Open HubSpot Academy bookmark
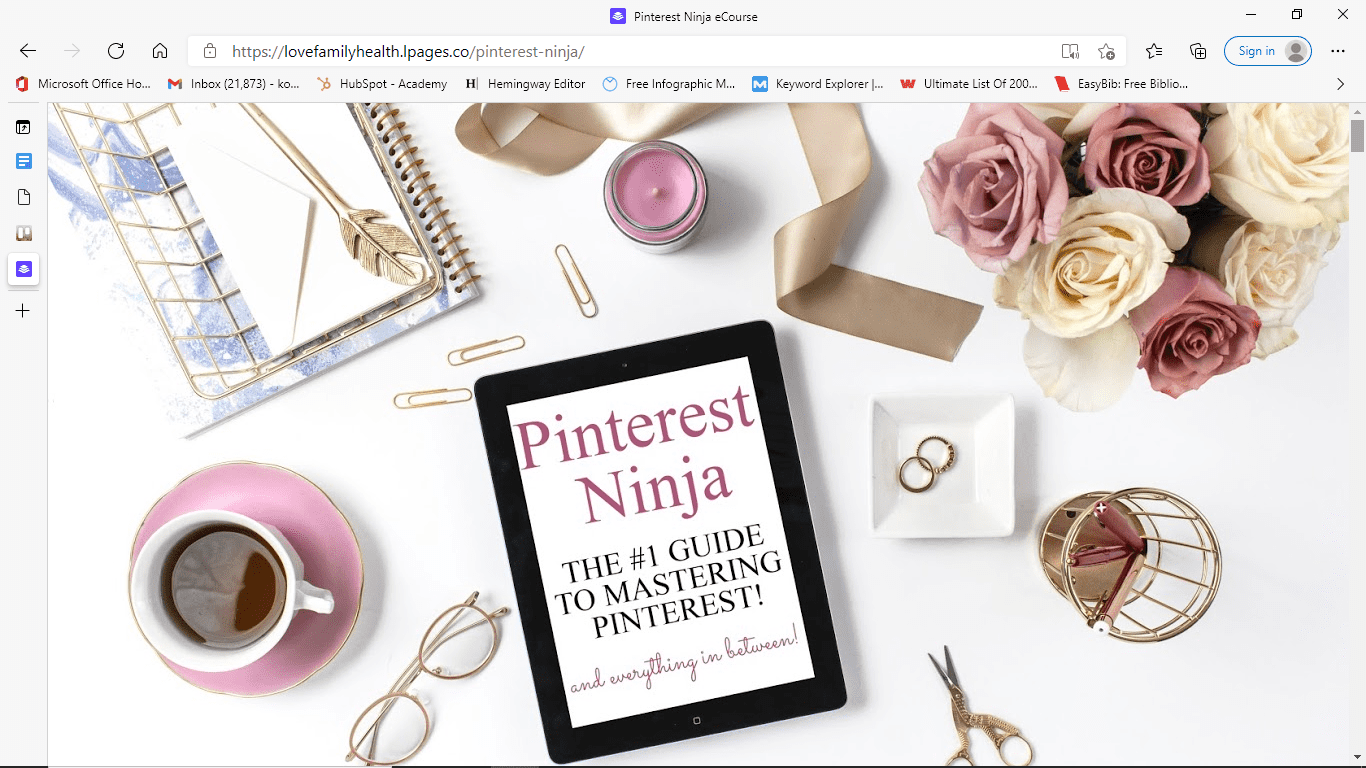The height and width of the screenshot is (768, 1366). tap(382, 84)
